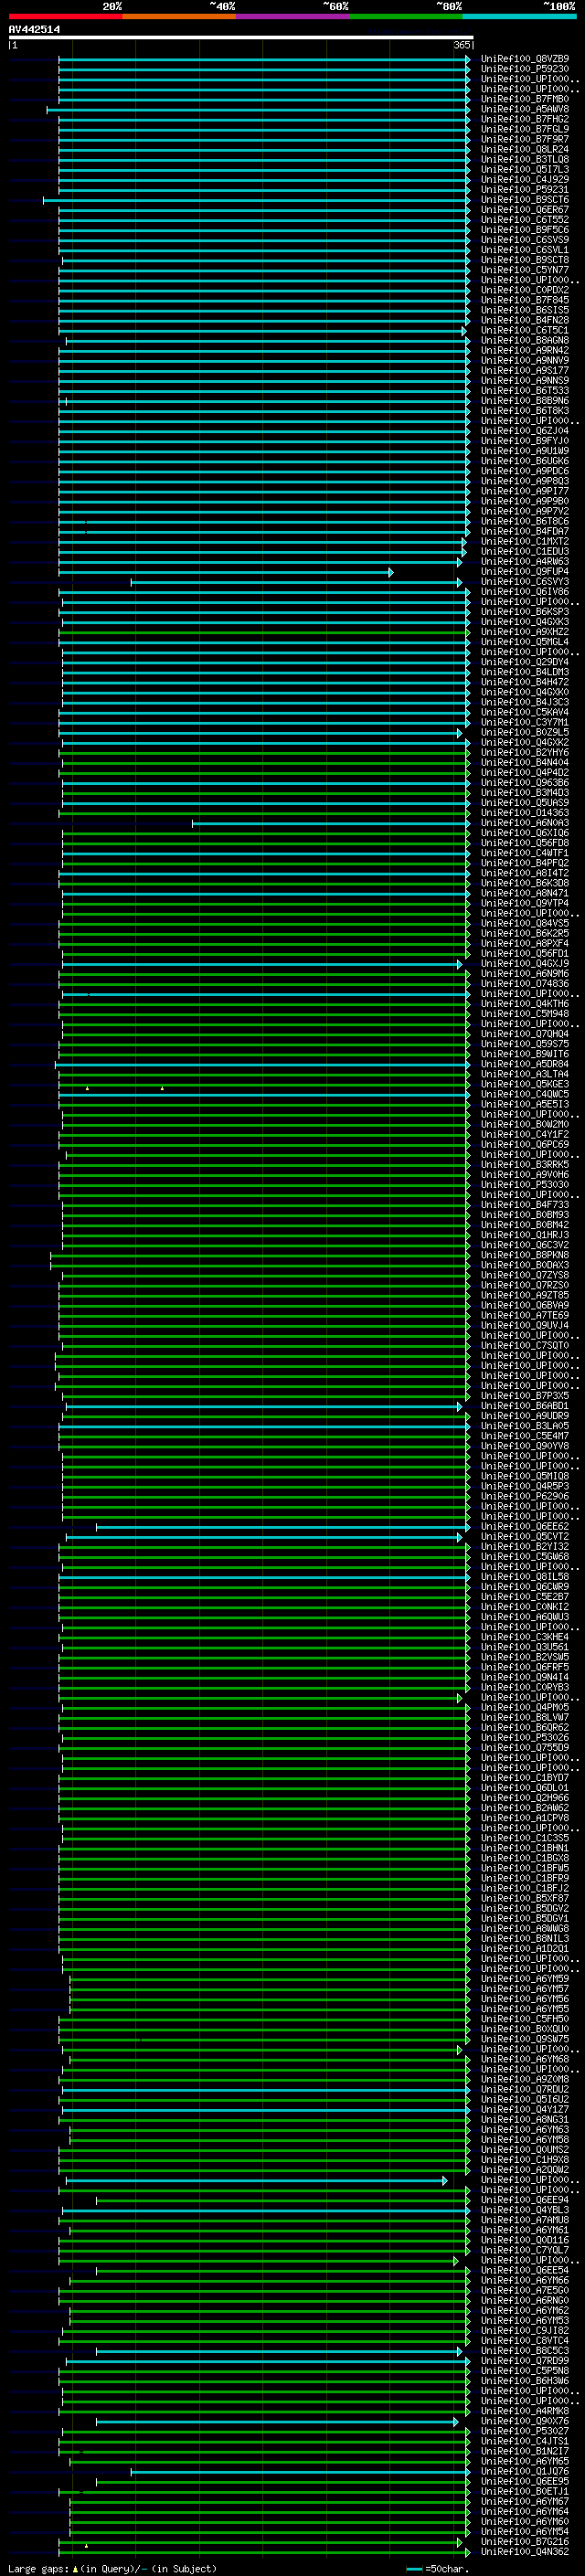
Task: Click hit label UniRef100_Q7ZYS8
Action: click(525, 1276)
